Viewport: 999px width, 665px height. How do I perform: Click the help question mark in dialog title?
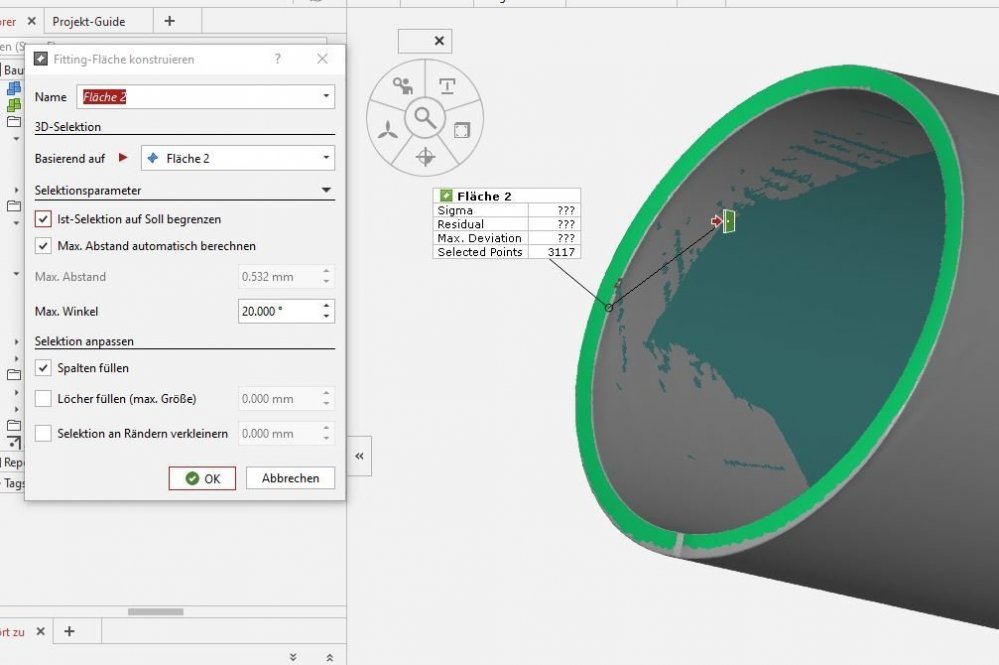click(x=278, y=59)
